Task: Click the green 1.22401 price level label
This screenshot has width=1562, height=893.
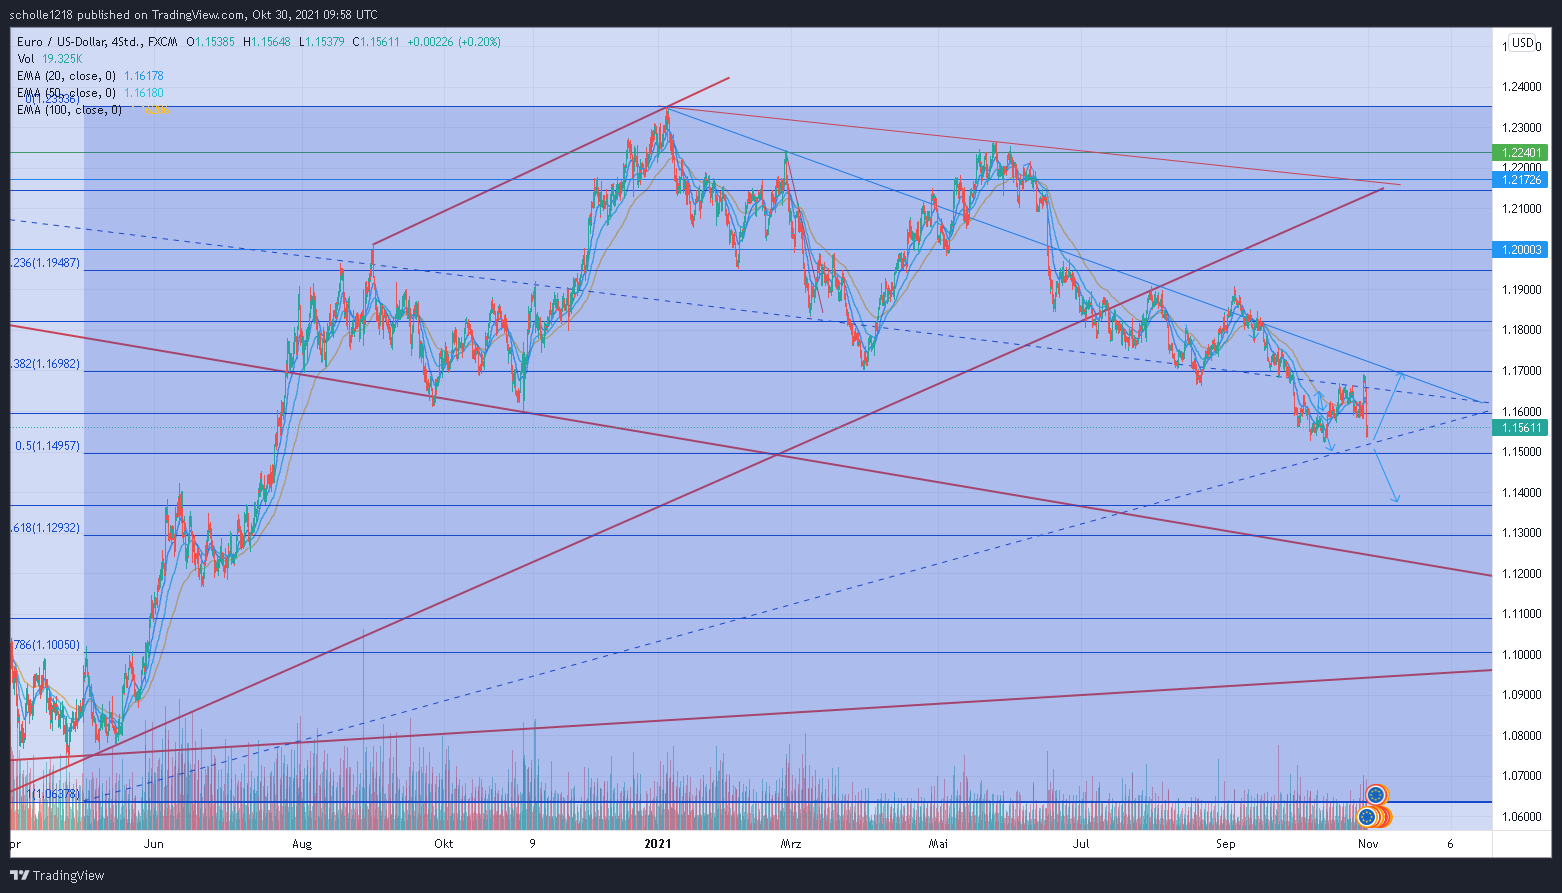Action: tap(1521, 152)
